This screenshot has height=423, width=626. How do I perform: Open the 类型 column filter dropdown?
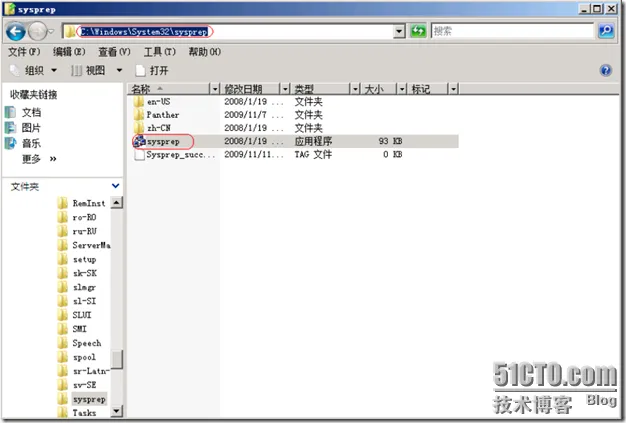355,89
